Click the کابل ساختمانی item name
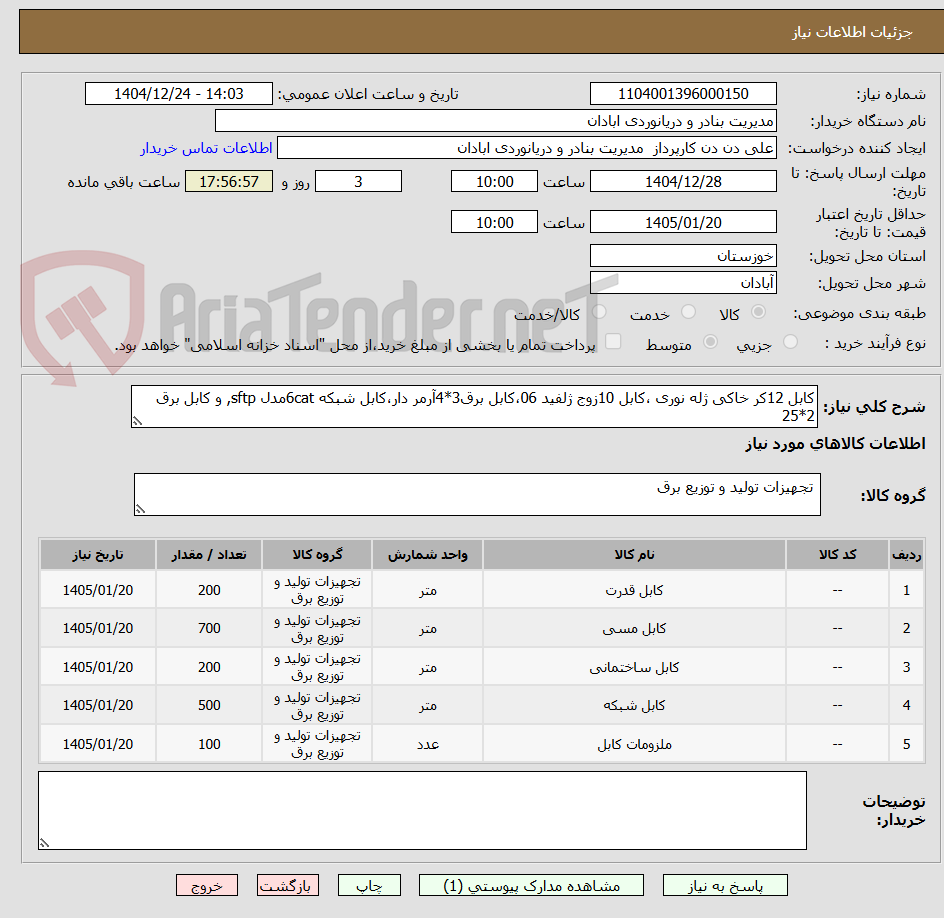The width and height of the screenshot is (944, 918). 634,667
